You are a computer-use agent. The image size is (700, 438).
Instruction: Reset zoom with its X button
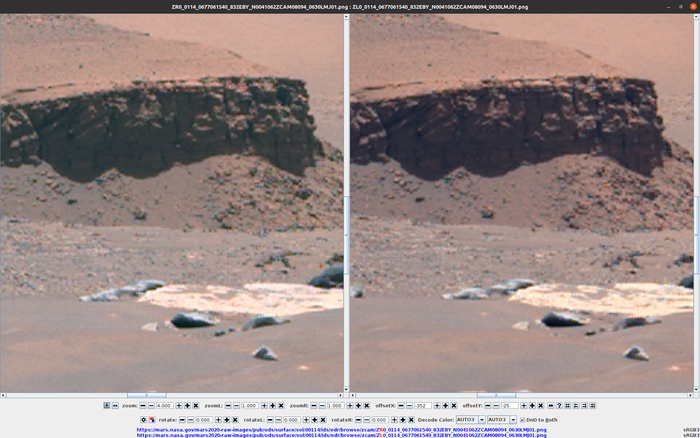point(196,406)
